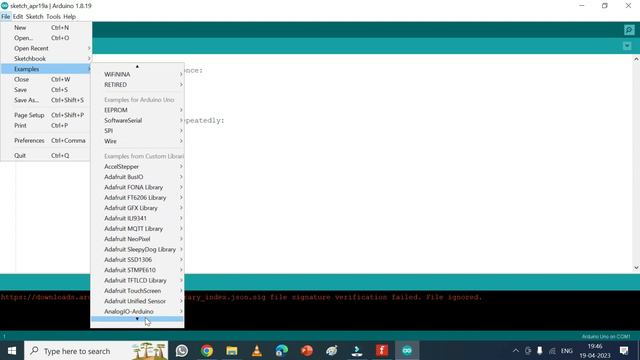Choose Save As... from the File menu
Viewport: 640px width, 360px height.
(46, 100)
